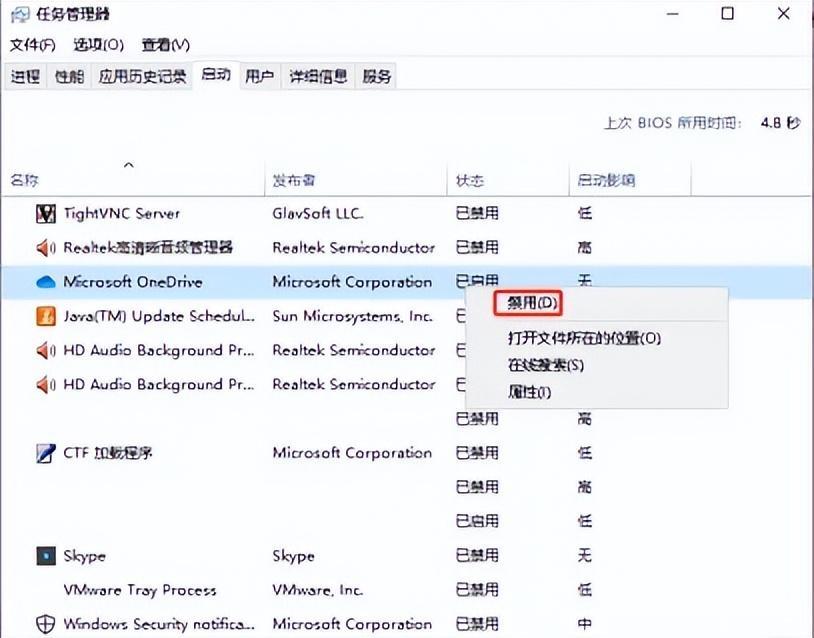
Task: Click the sort arrow above 名称 column
Action: click(x=129, y=165)
